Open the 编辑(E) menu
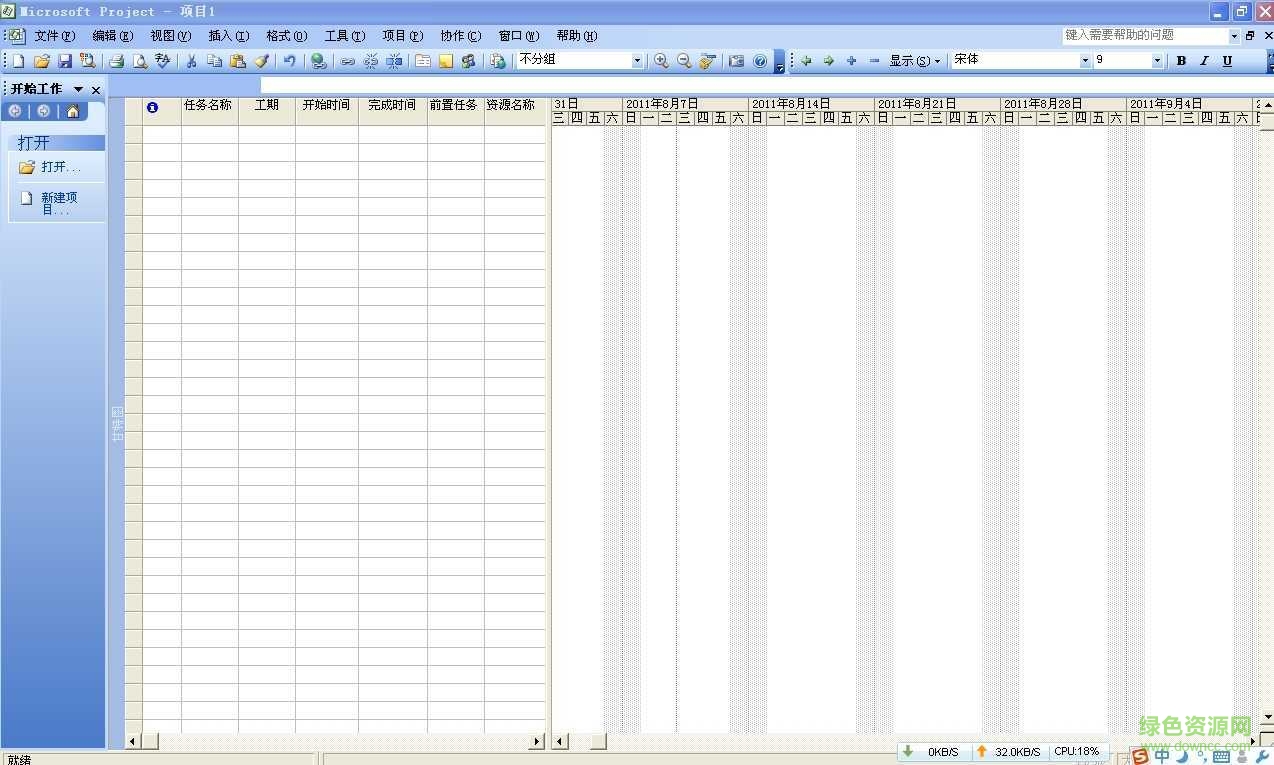 pyautogui.click(x=112, y=36)
